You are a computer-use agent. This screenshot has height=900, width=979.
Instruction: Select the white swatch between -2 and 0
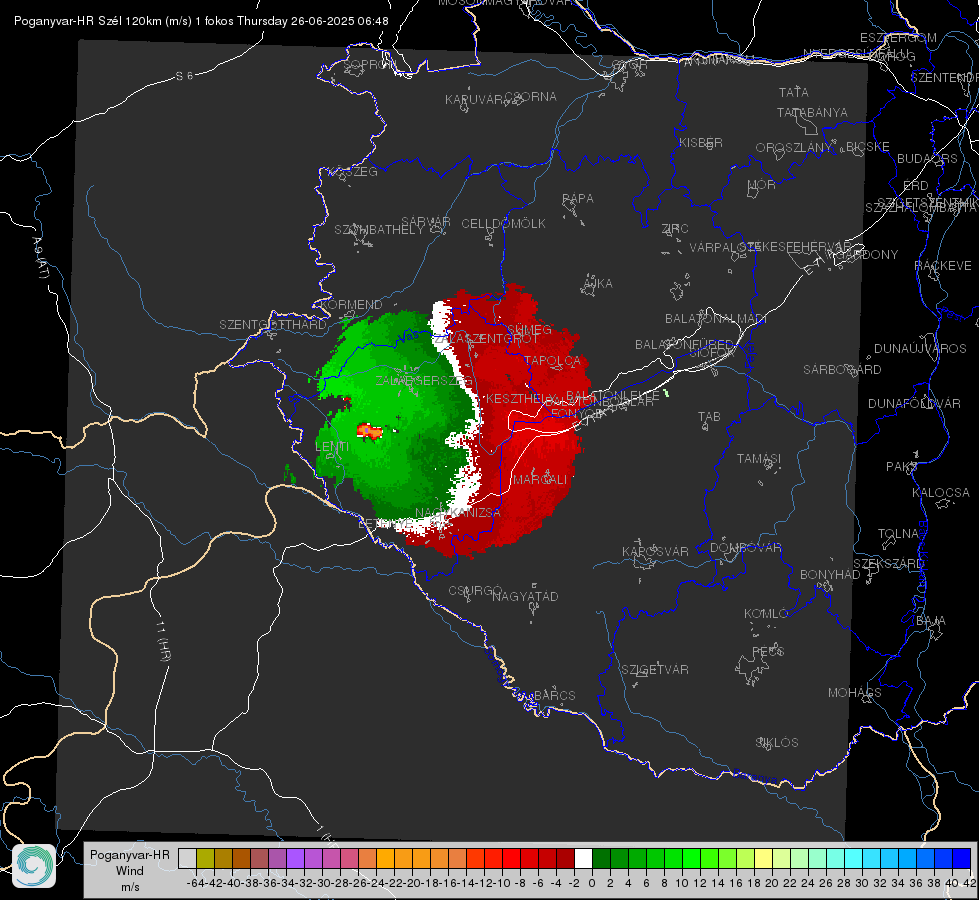click(583, 858)
